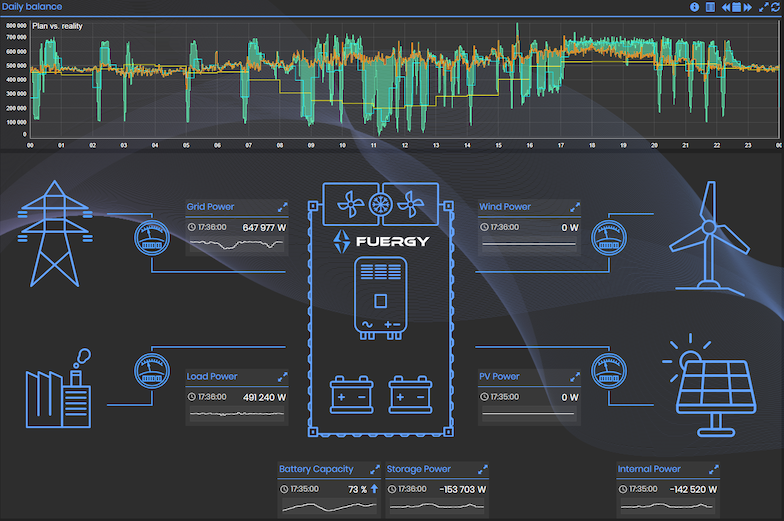This screenshot has width=784, height=521.
Task: Click the Load Power meter gauge icon
Action: pos(152,371)
